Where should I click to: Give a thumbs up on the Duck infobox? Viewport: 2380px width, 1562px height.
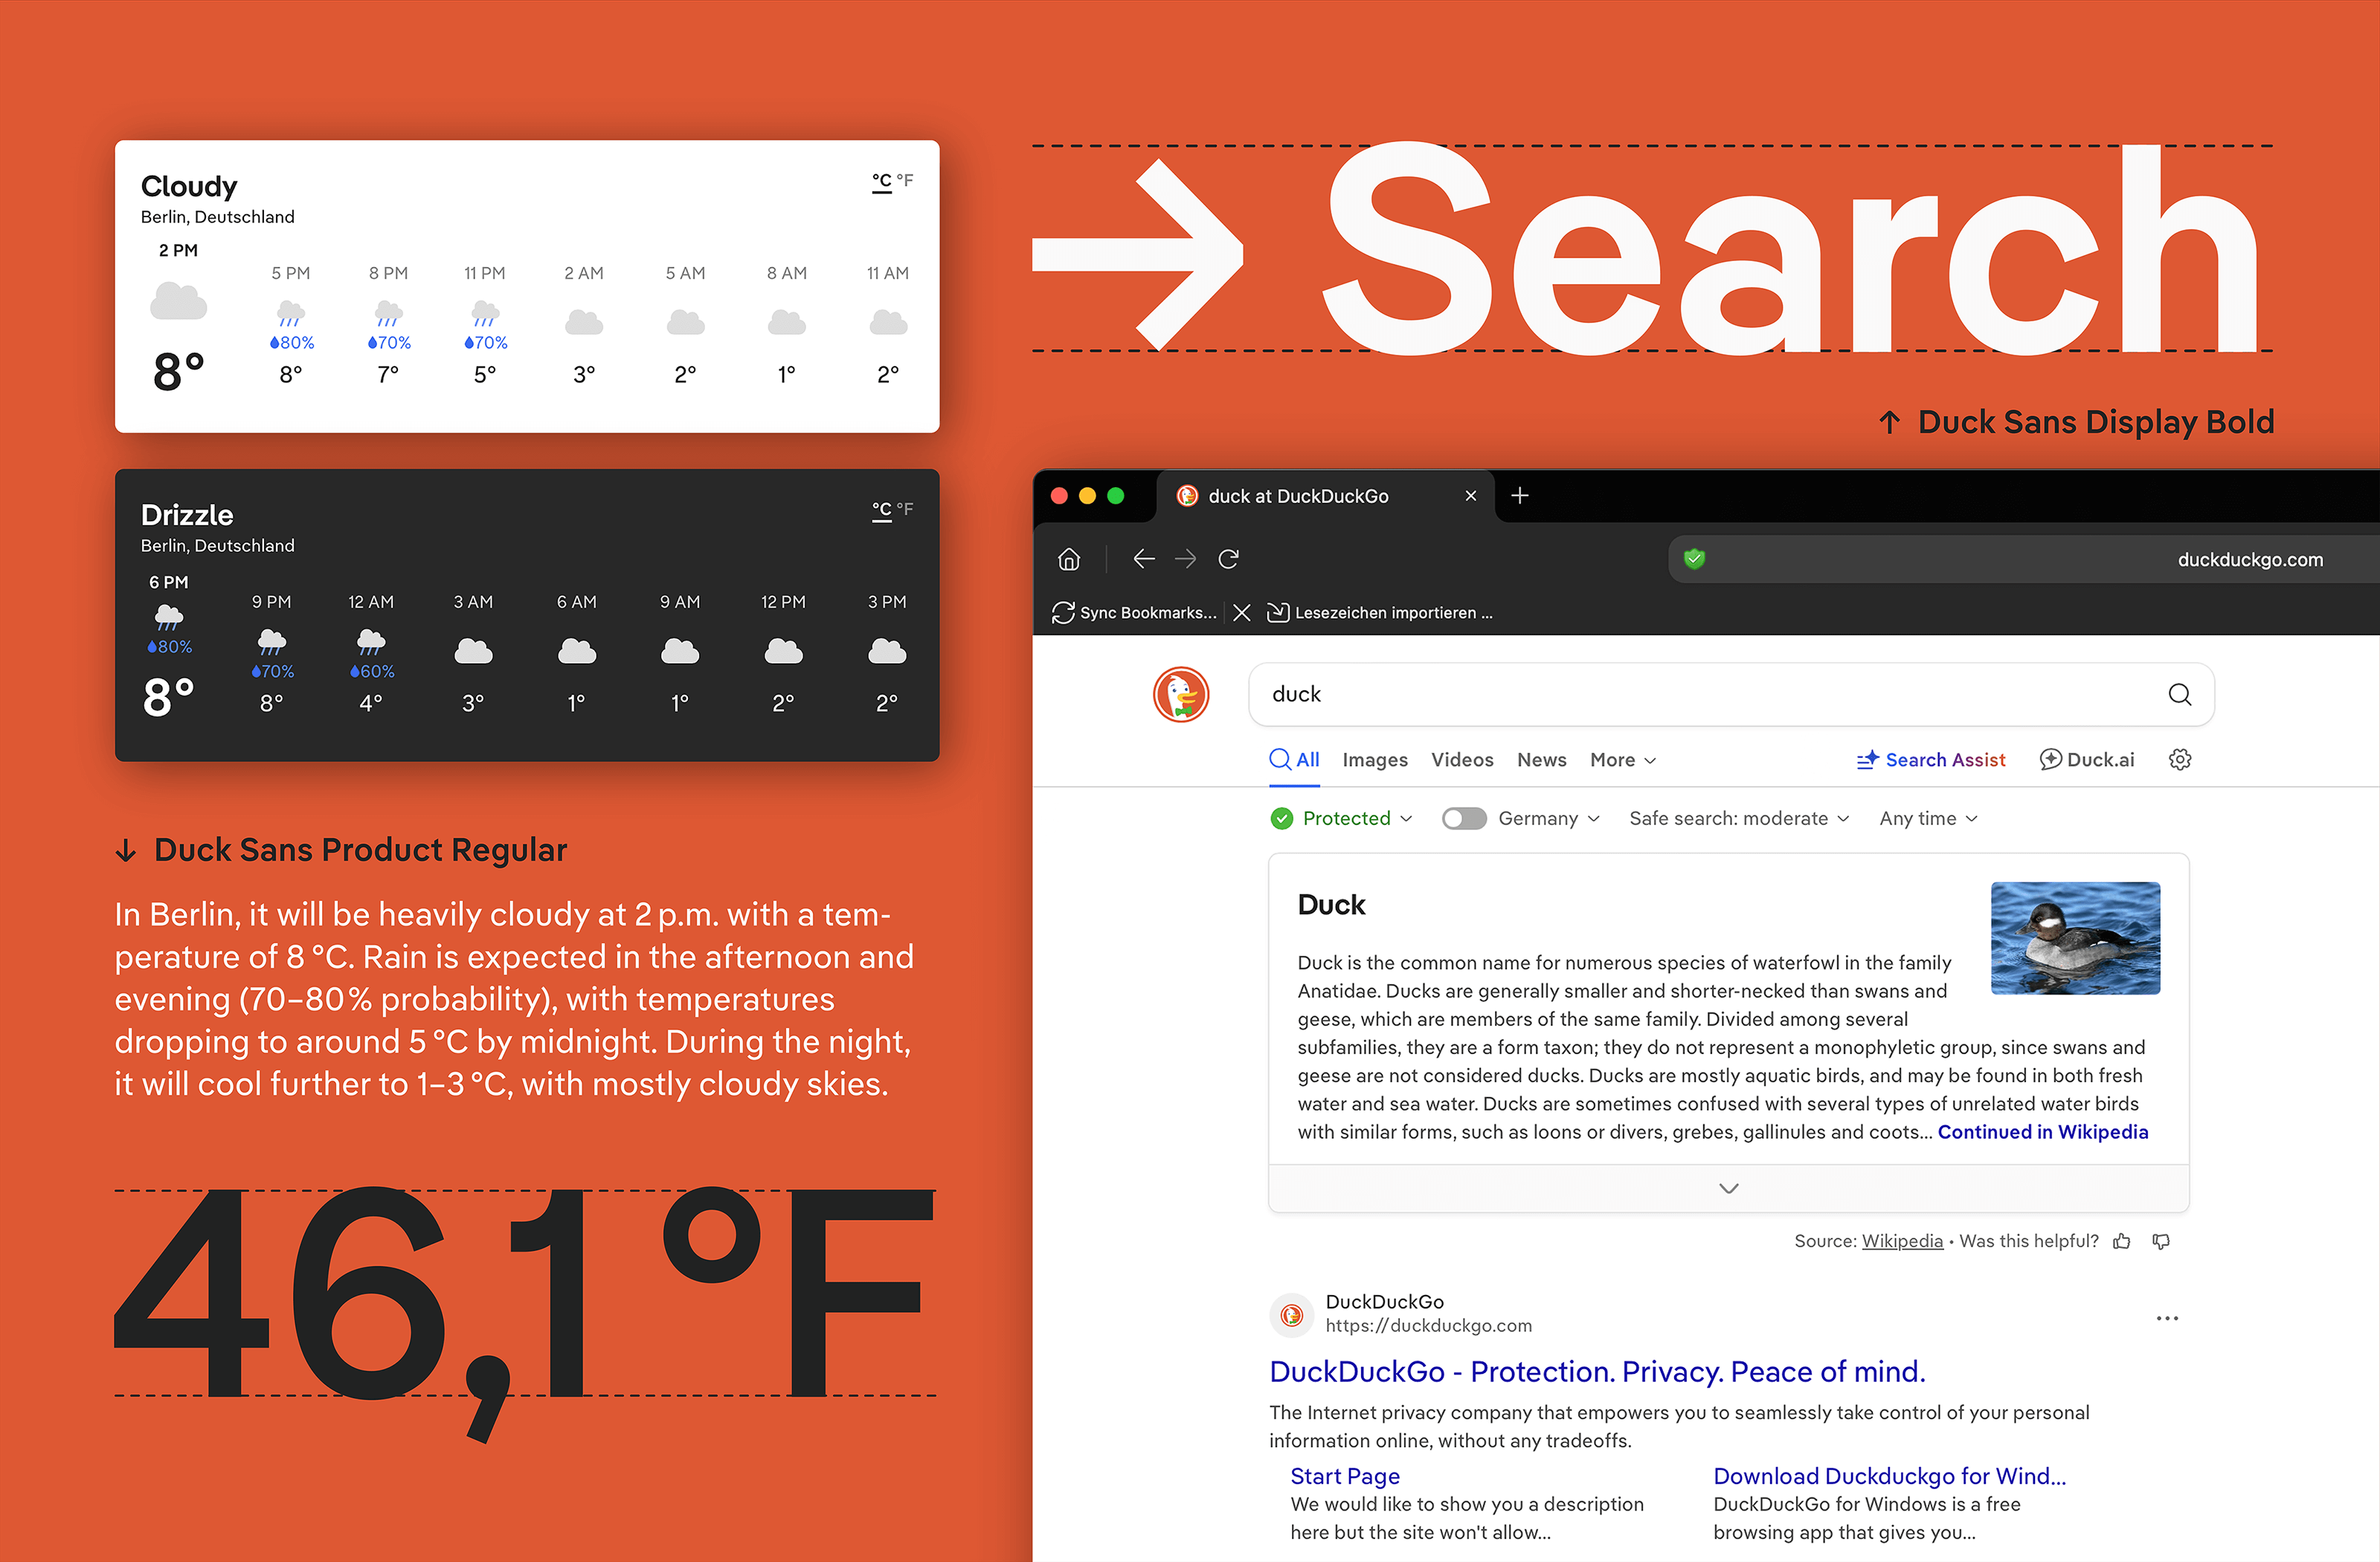(2122, 1241)
